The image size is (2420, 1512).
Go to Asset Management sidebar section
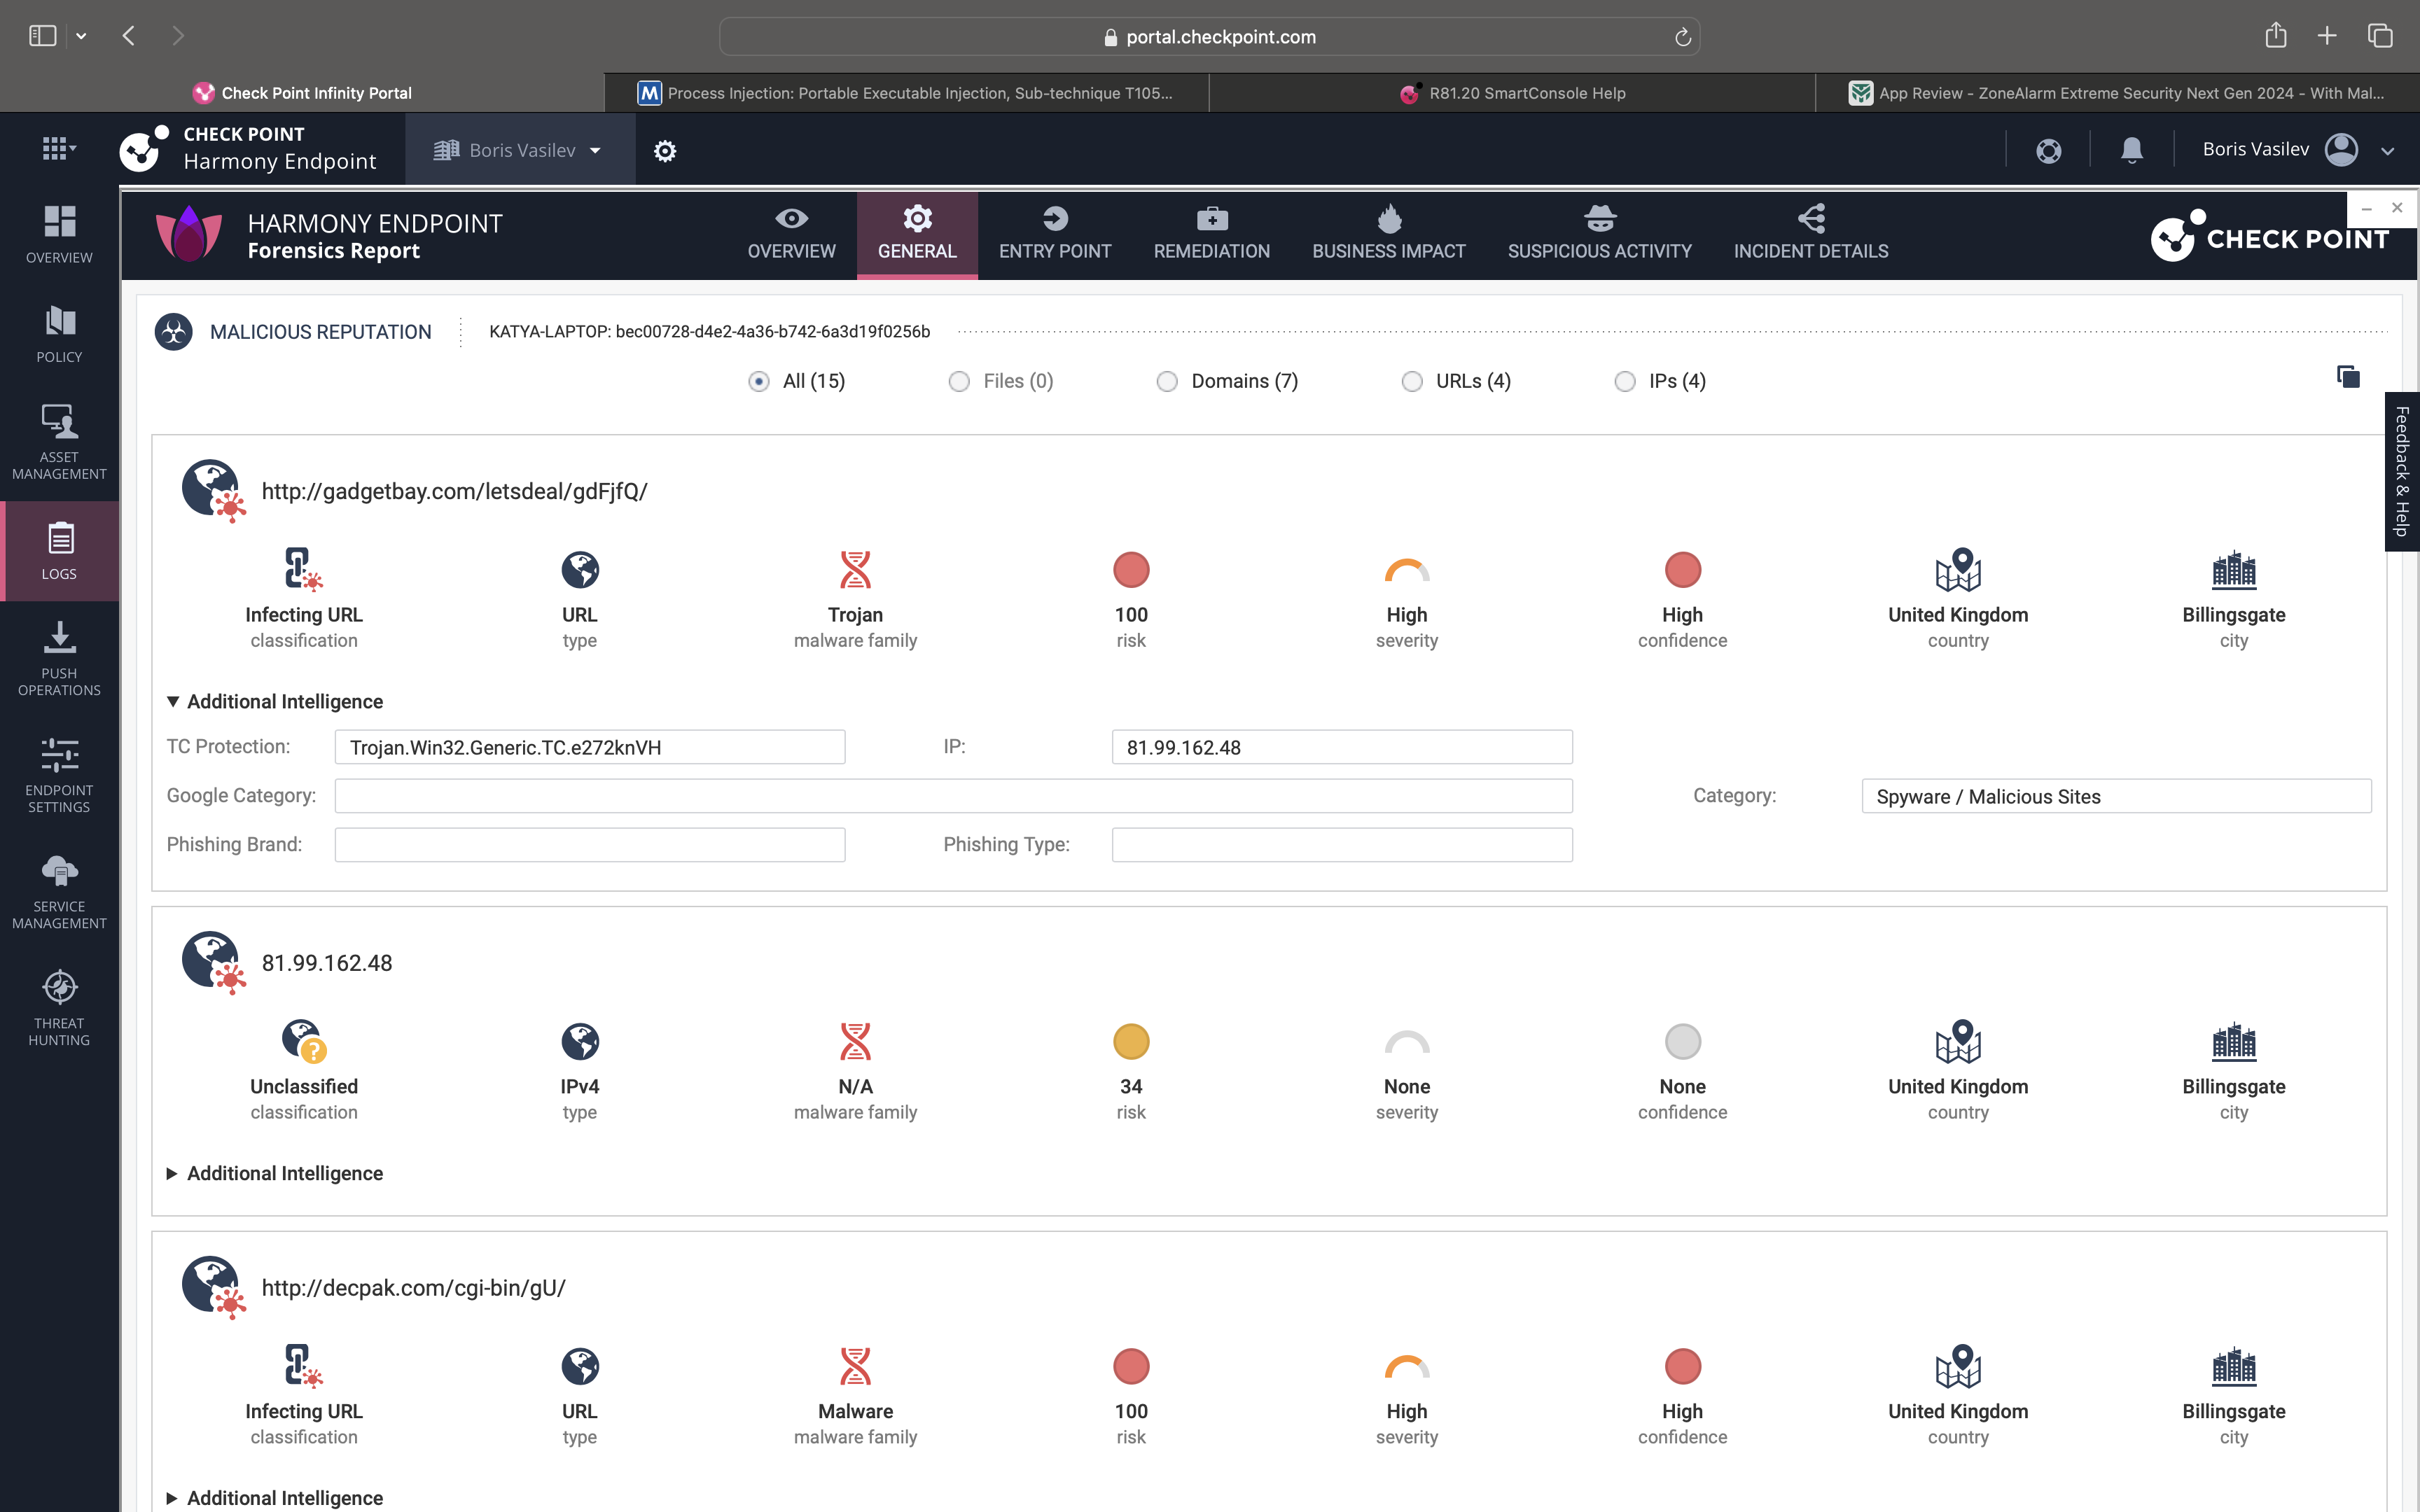point(59,443)
